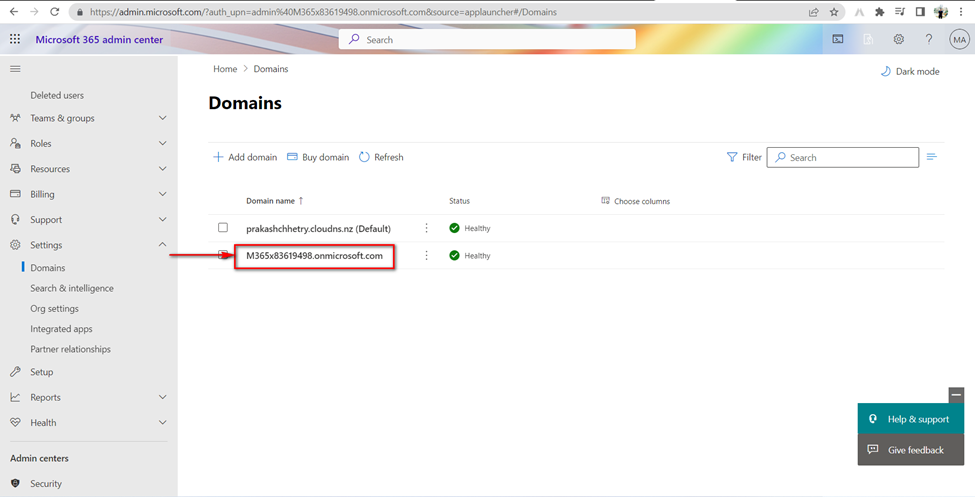The image size is (975, 497).
Task: Open Partner relationships
Action: [71, 349]
